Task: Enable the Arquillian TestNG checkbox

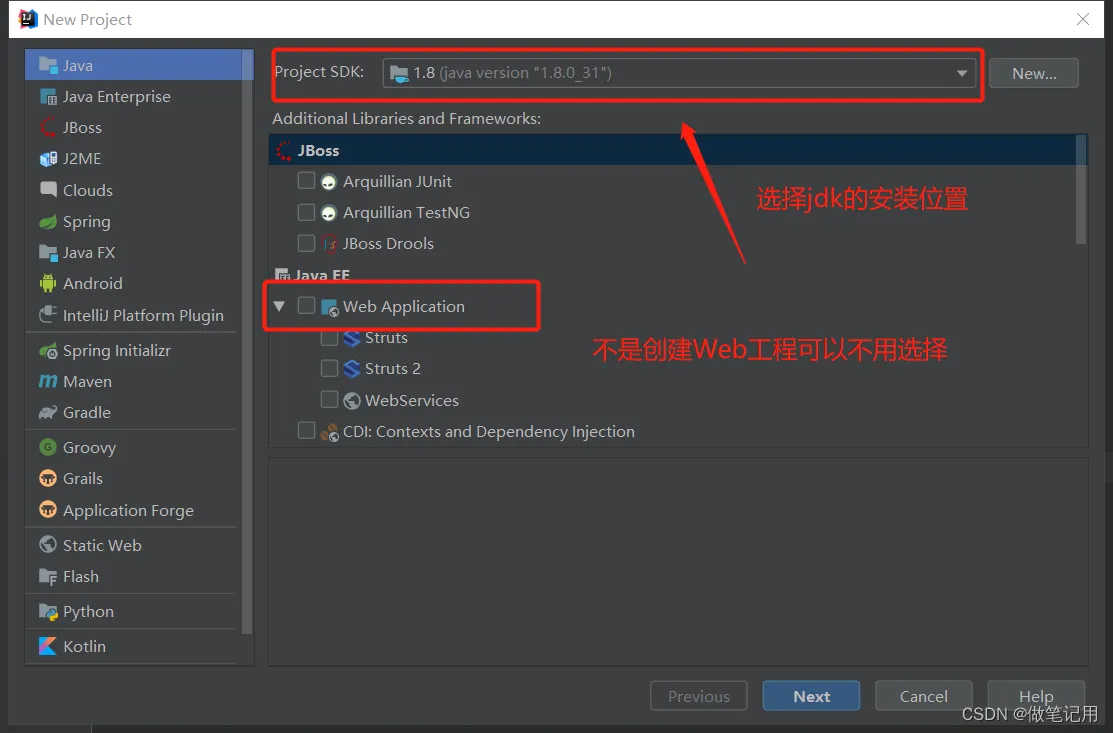Action: point(306,211)
